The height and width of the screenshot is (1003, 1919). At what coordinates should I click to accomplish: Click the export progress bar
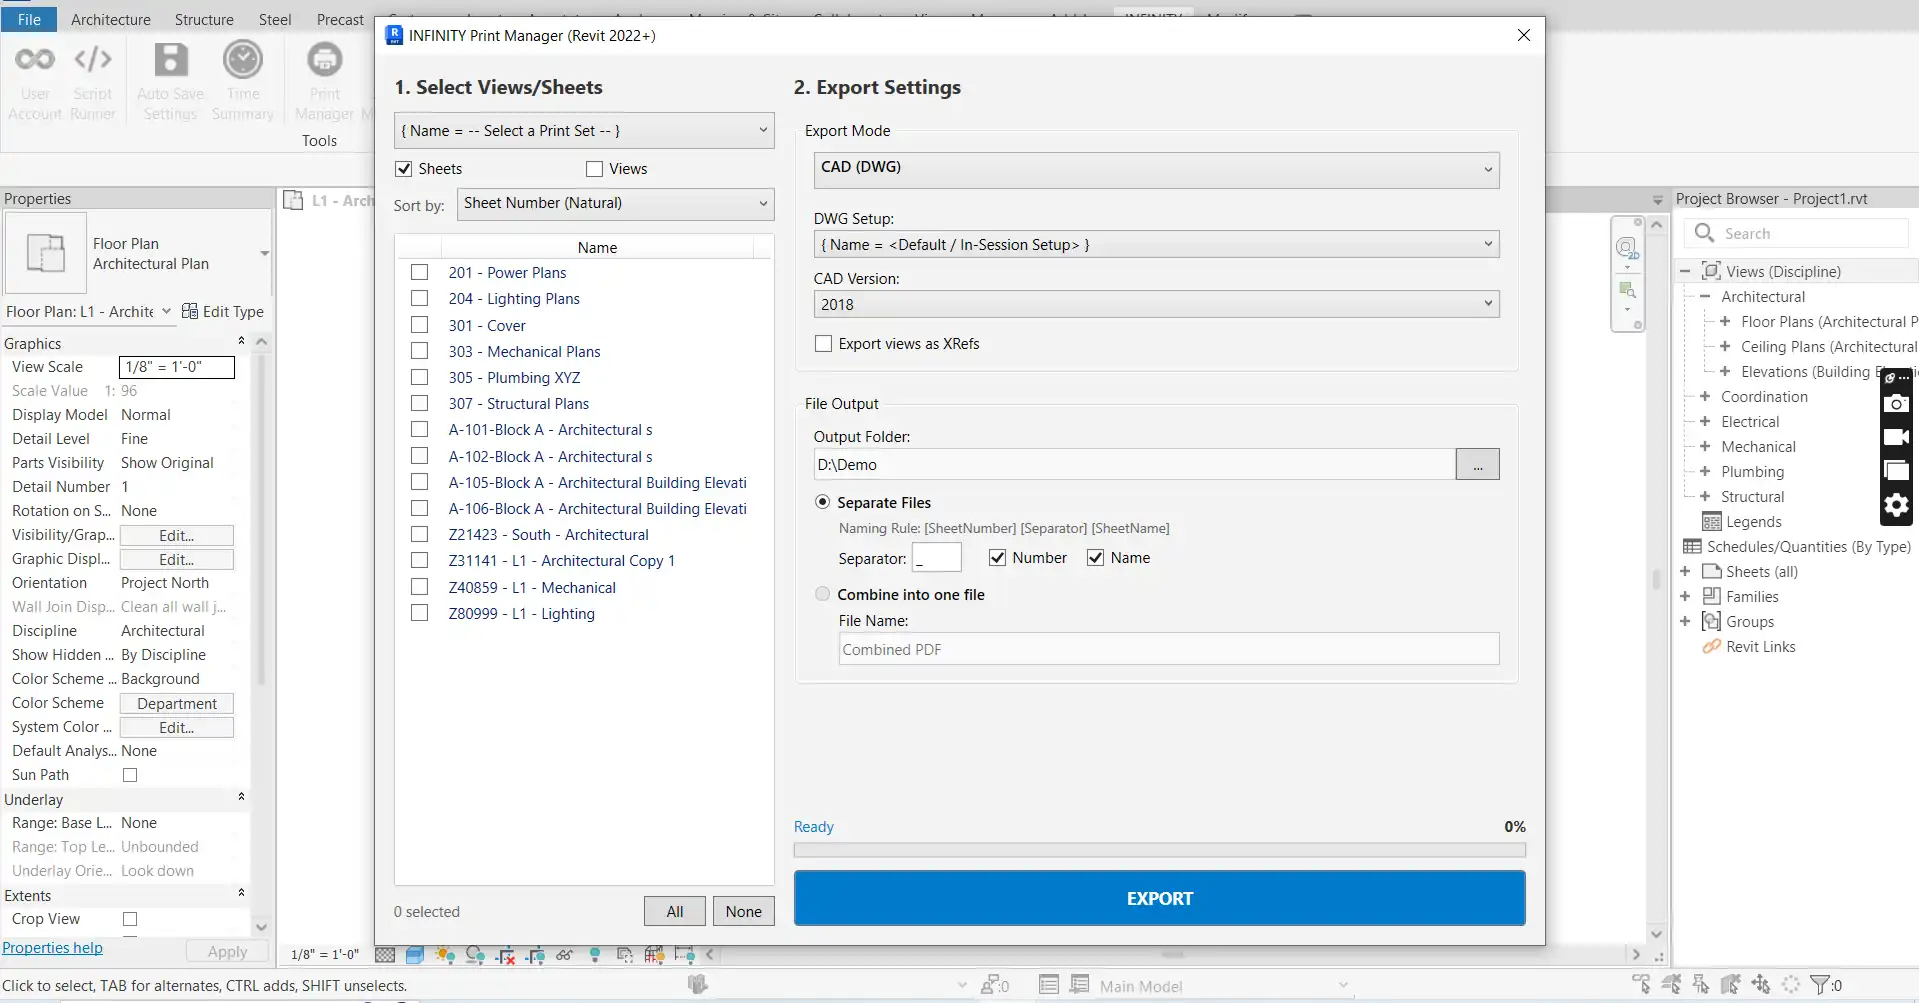coord(1159,850)
